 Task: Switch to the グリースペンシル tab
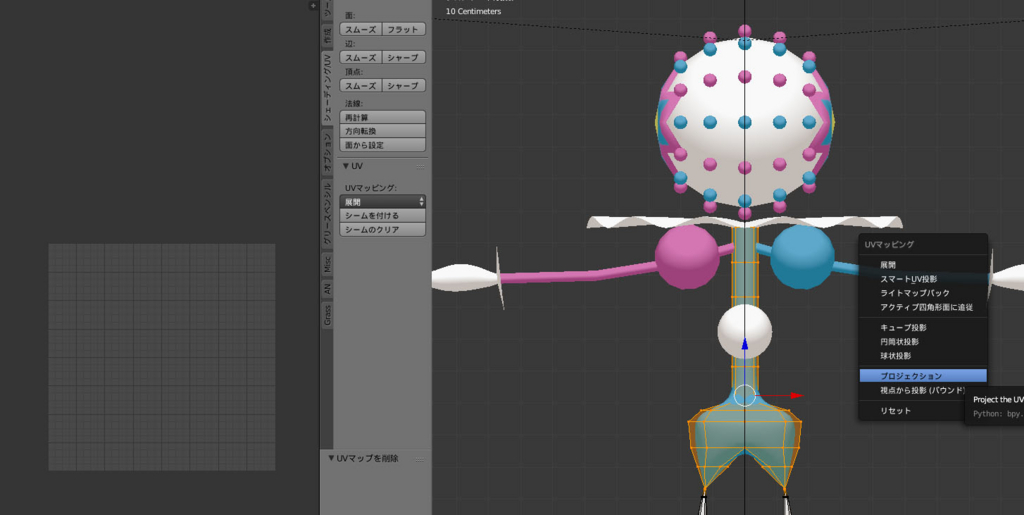[327, 214]
